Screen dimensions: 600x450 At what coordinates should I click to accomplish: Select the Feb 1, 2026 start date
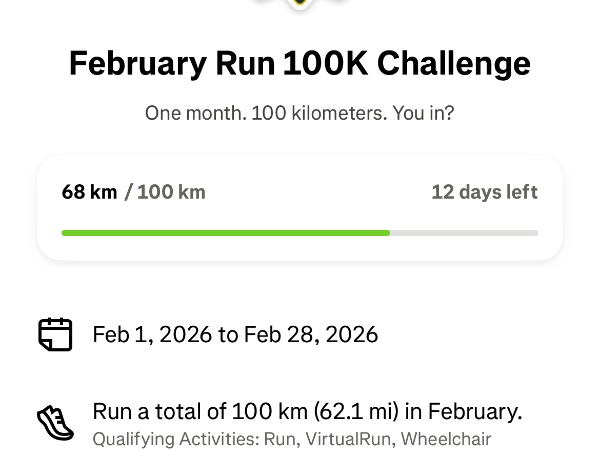click(x=151, y=334)
